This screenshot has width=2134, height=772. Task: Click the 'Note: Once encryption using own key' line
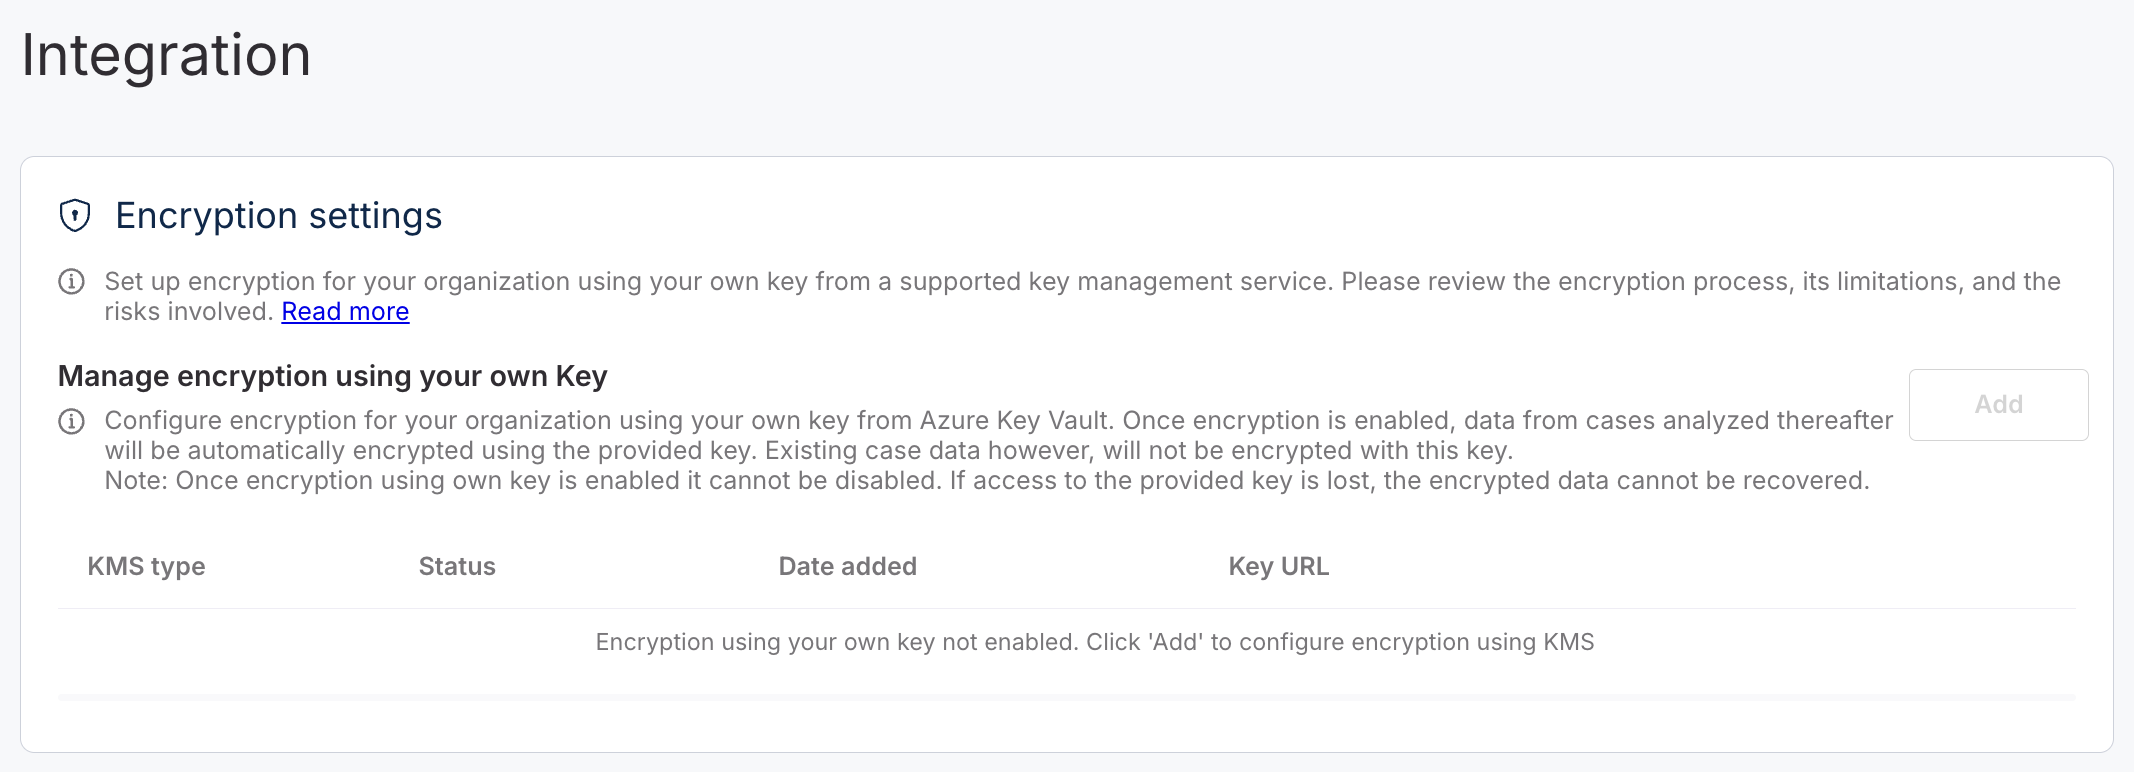(x=986, y=481)
